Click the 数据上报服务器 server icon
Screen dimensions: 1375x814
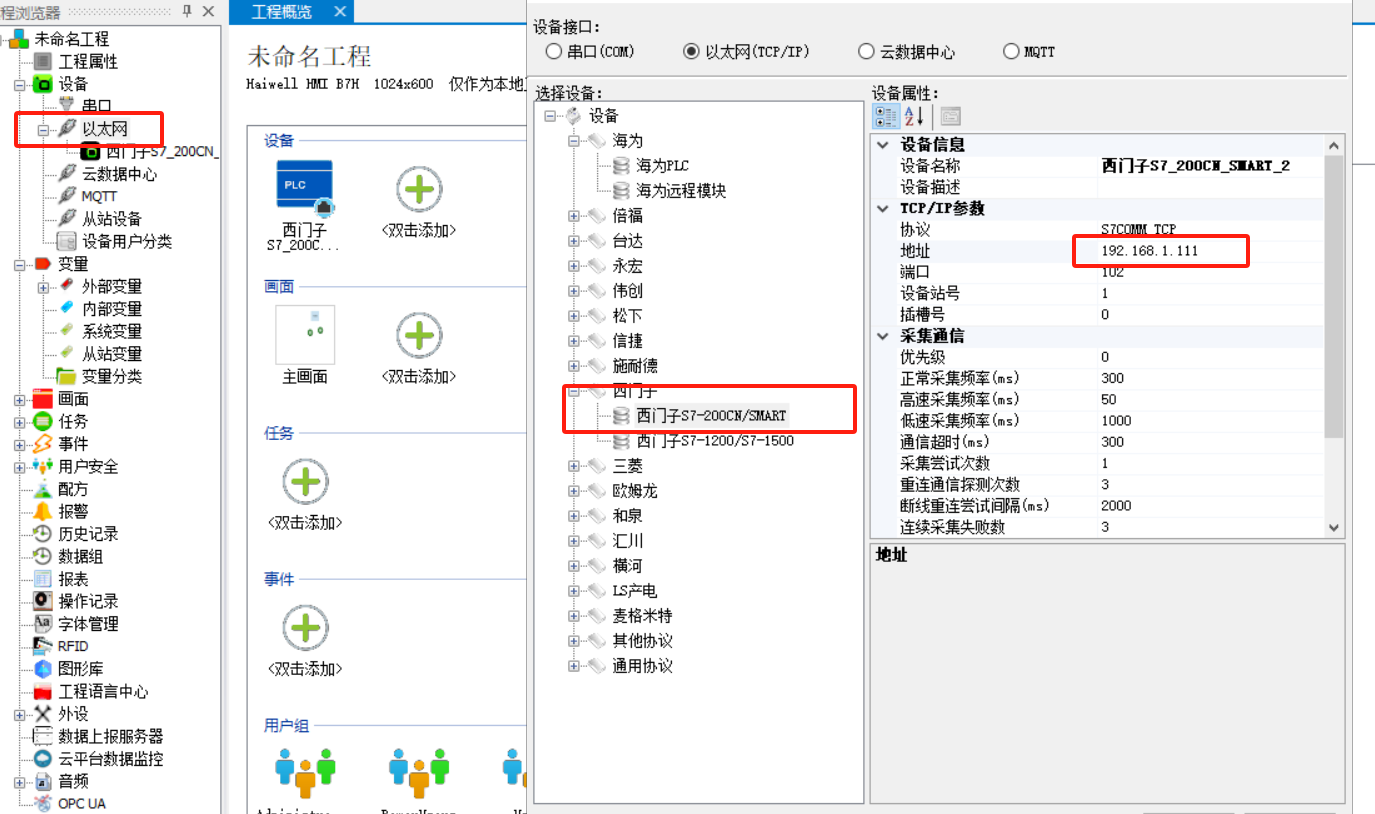(x=43, y=736)
